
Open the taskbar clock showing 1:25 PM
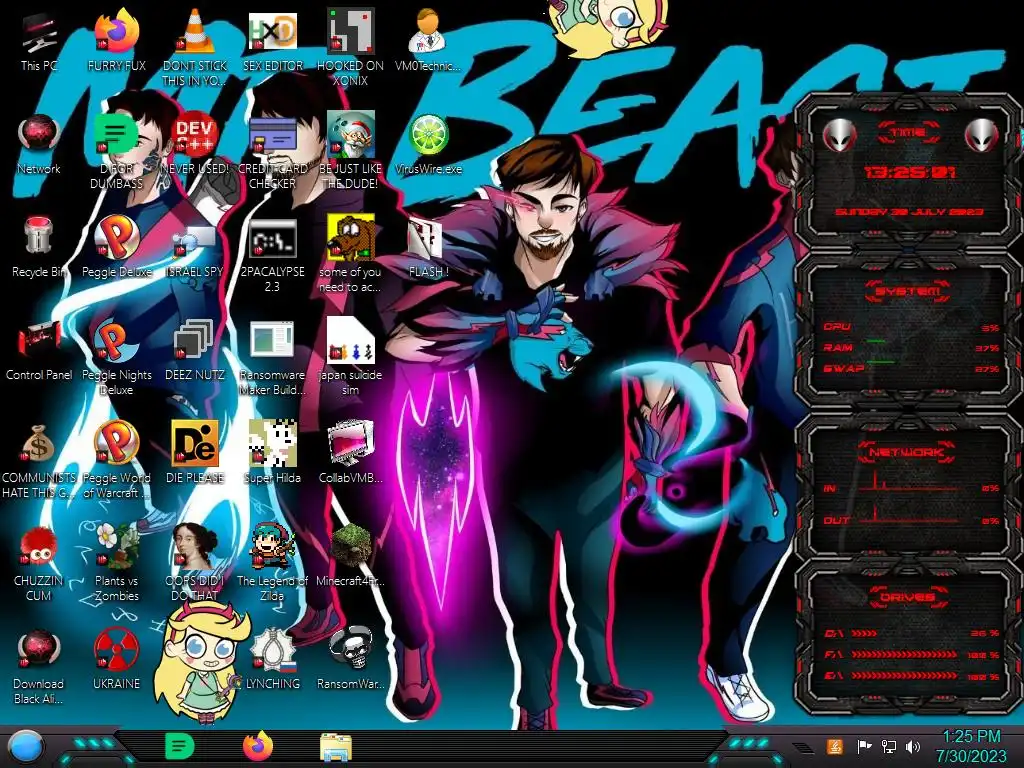pyautogui.click(x=971, y=747)
